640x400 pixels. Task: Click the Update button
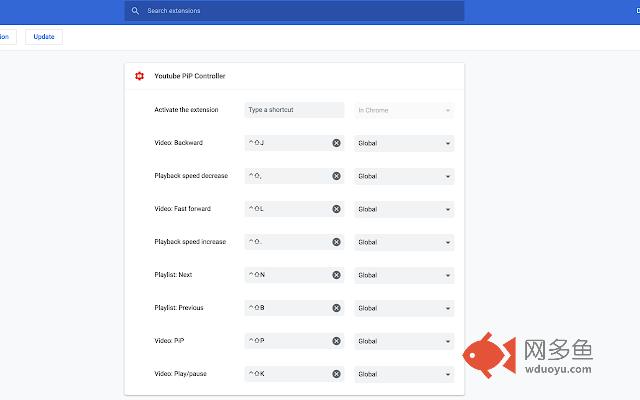(44, 37)
